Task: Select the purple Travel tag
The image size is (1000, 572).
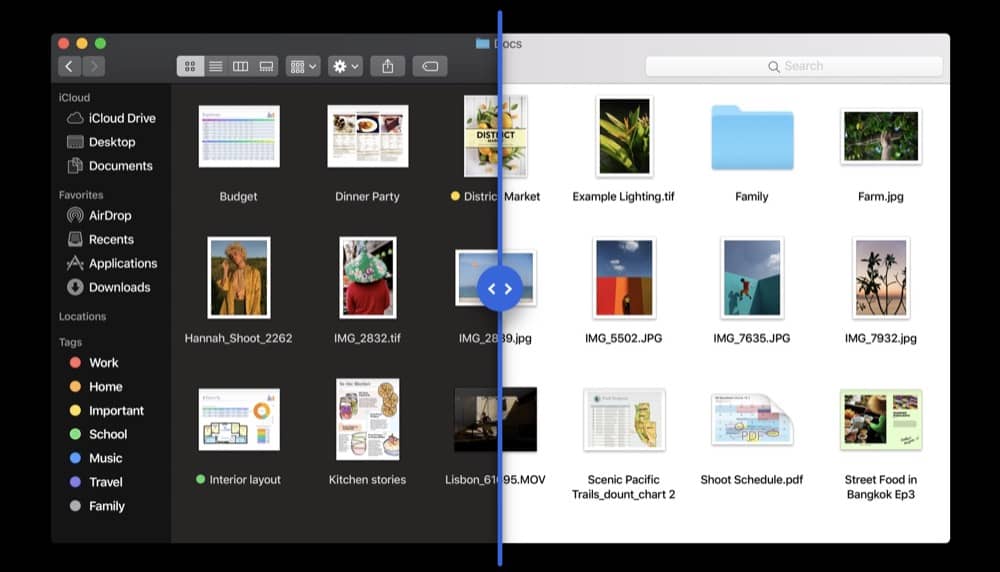Action: [96, 482]
